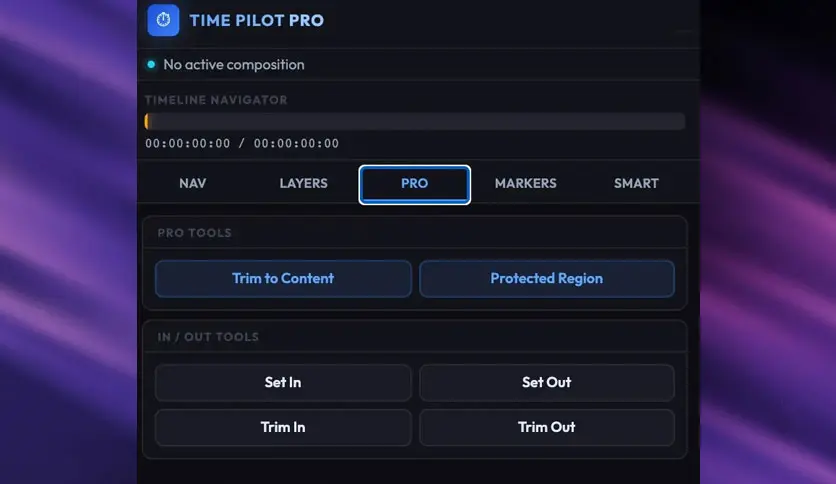Select the PRO tab
Viewport: 836px width, 484px height.
[x=414, y=184]
